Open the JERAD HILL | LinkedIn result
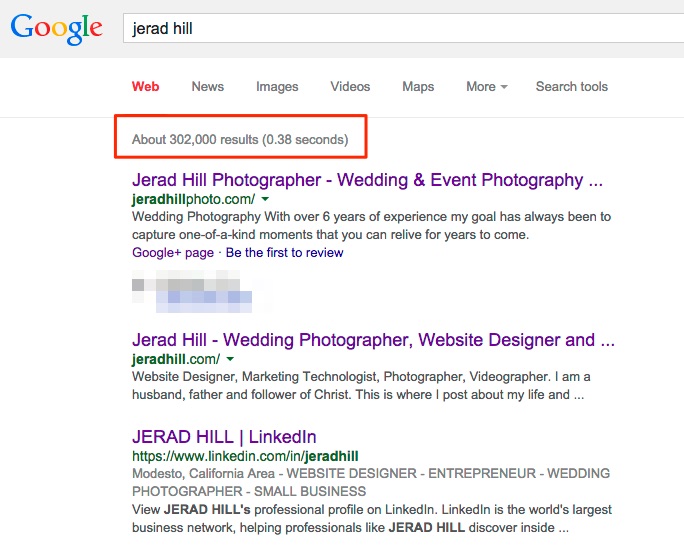This screenshot has height=545, width=684. 224,437
